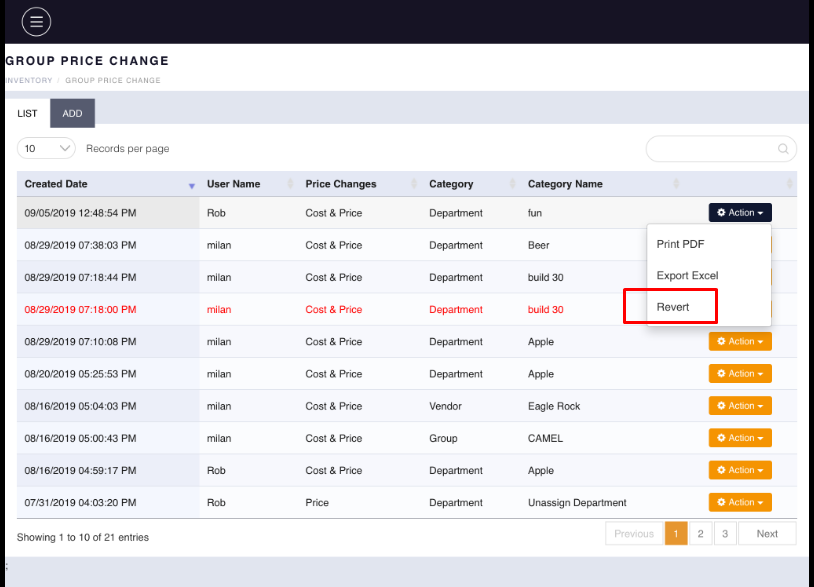
Task: Click into the search input field
Action: coord(712,149)
